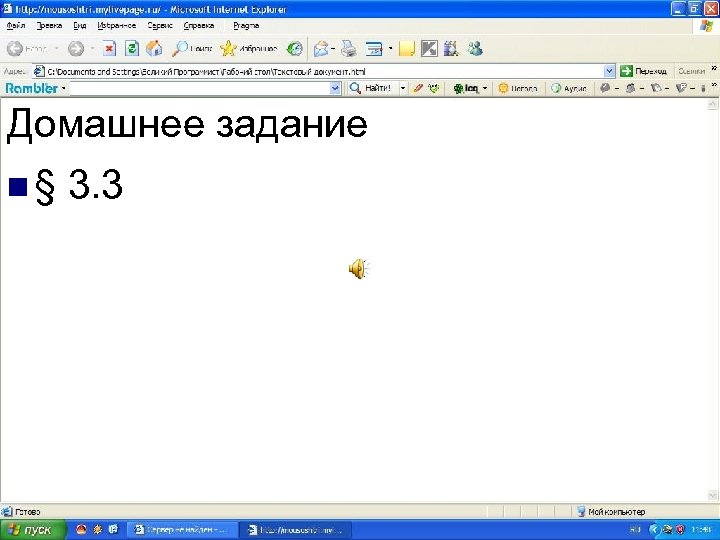720x540 pixels.
Task: Open the Вид menu
Action: [x=80, y=26]
